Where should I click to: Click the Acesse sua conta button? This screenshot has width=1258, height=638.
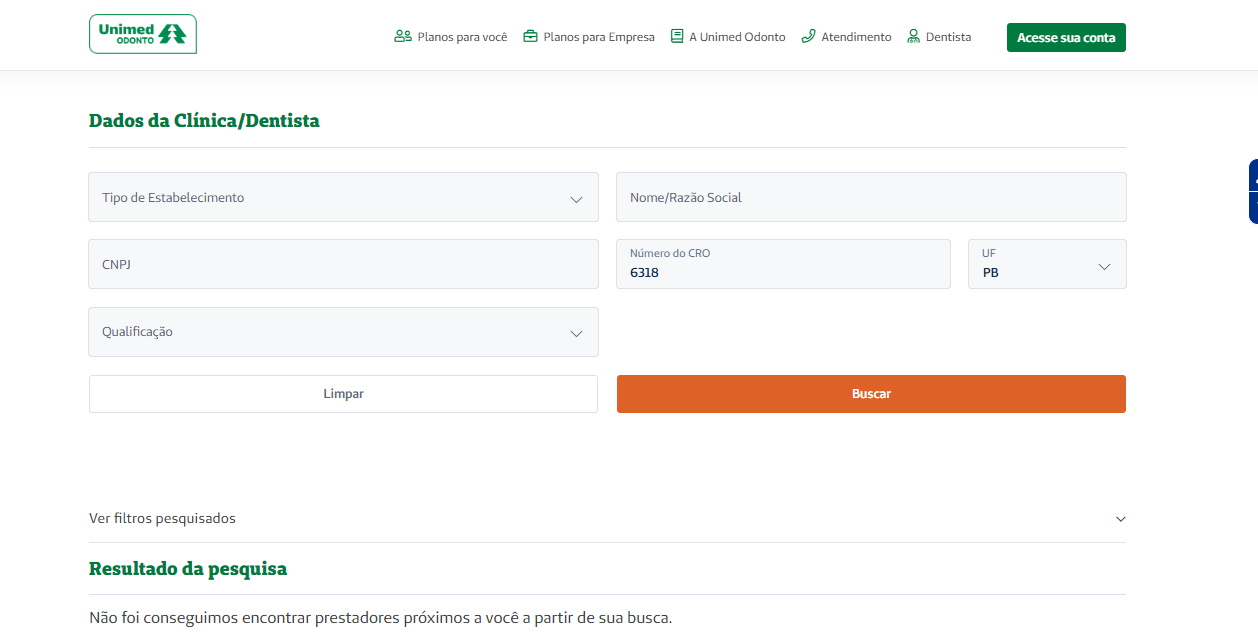point(1066,38)
